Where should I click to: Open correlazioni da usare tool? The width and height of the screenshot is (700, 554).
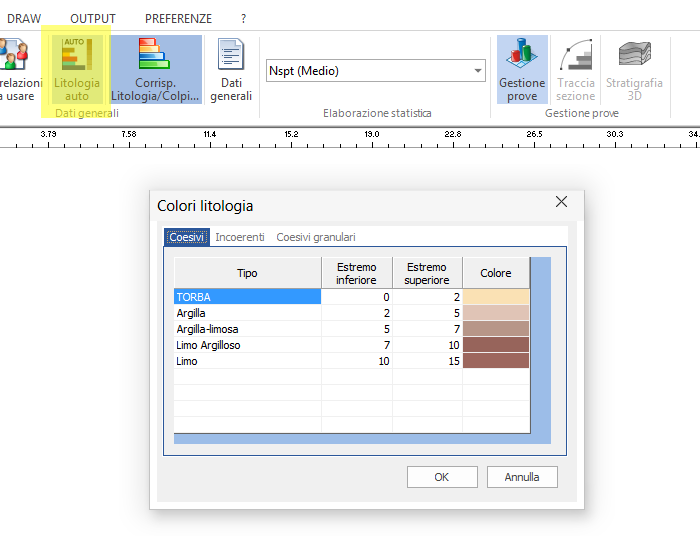point(20,70)
